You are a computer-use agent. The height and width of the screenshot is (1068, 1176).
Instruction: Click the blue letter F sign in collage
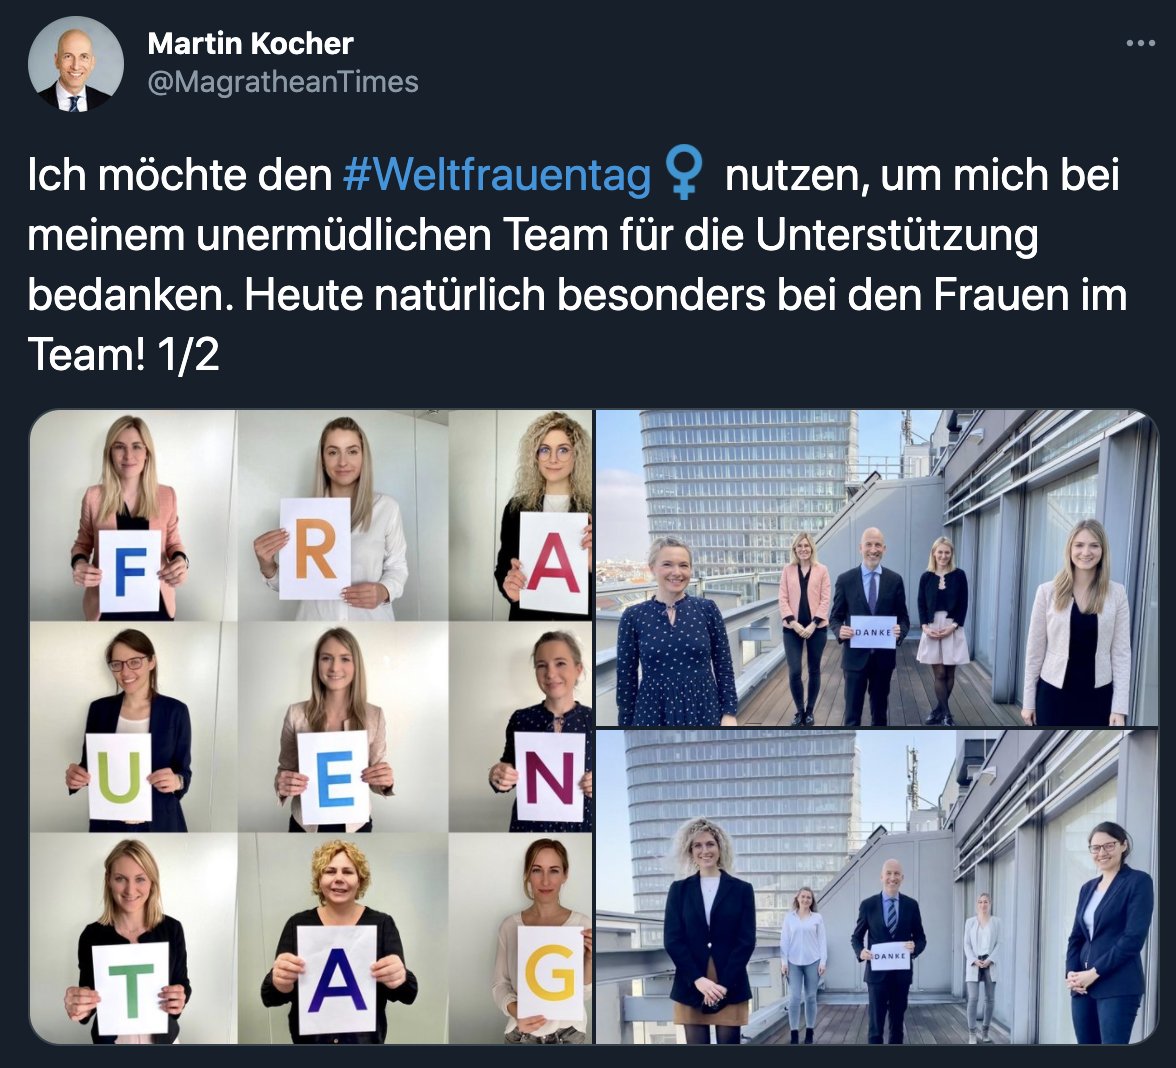tap(130, 571)
